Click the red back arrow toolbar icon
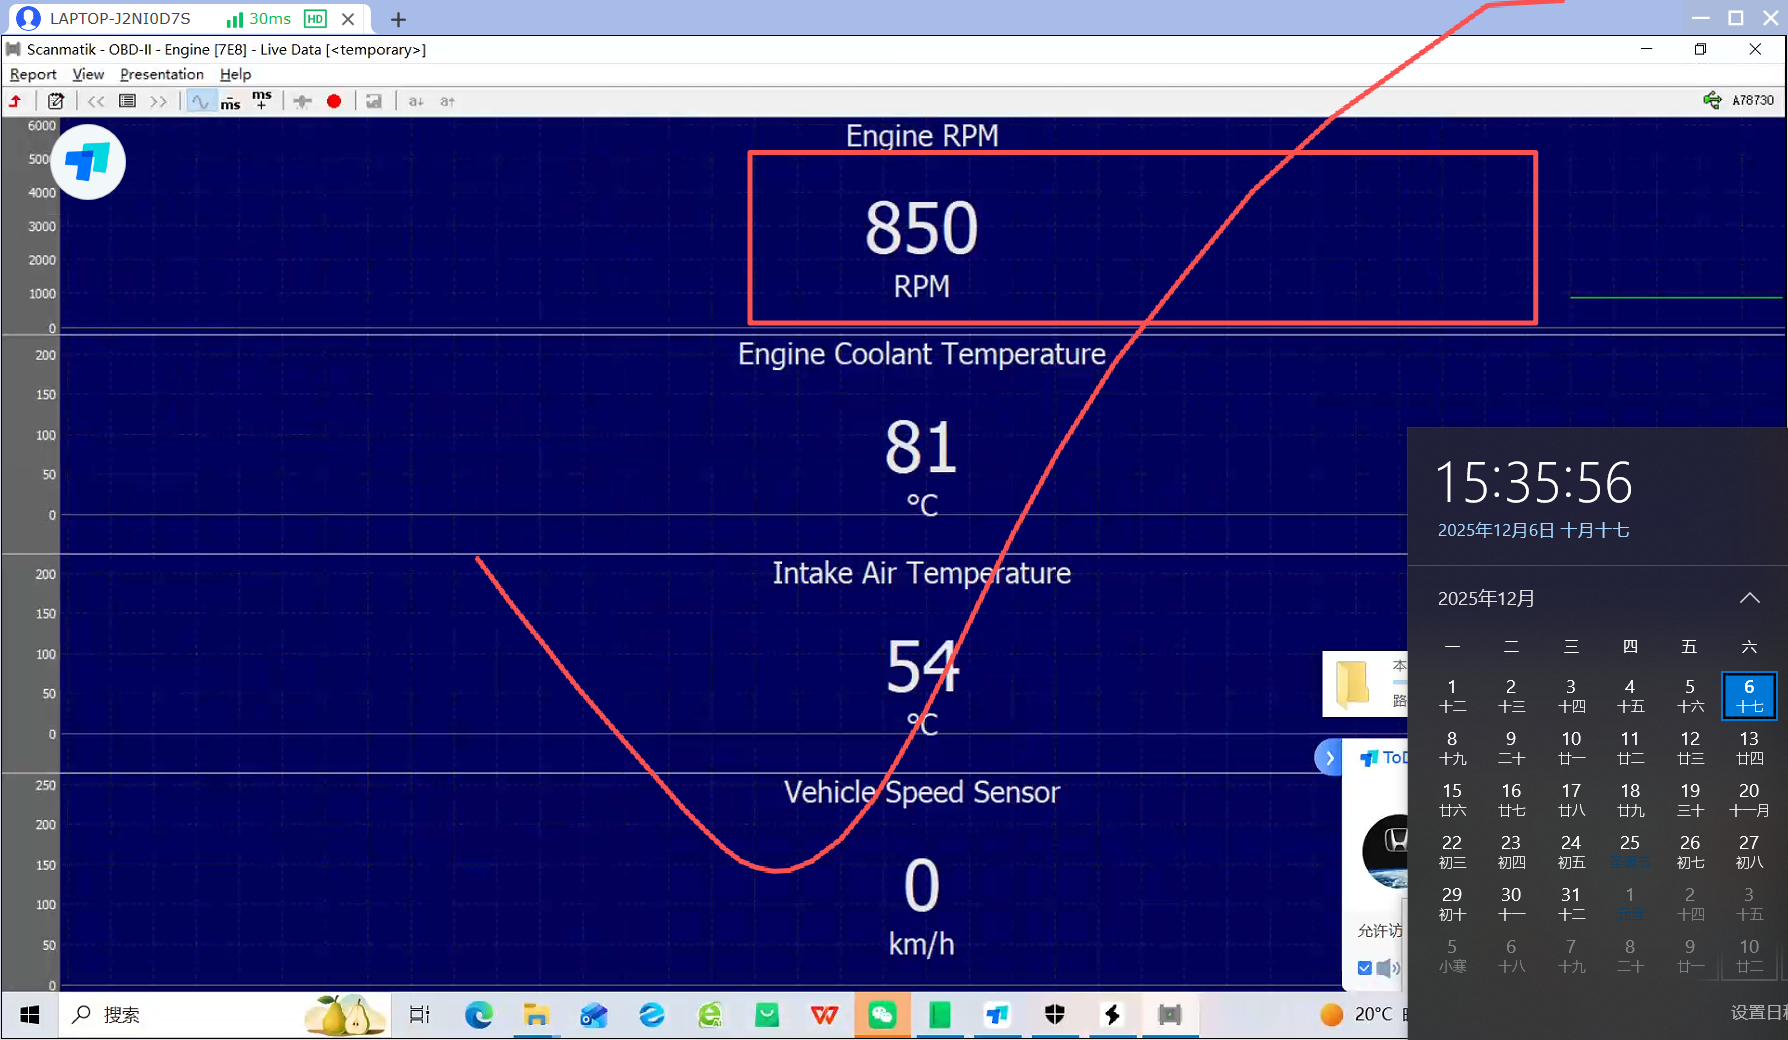Viewport: 1788px width, 1040px height. click(x=16, y=101)
